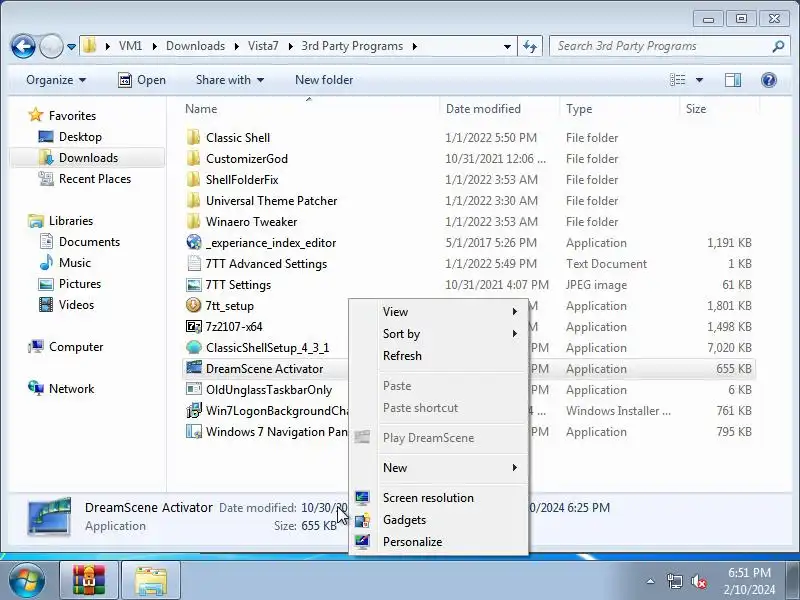
Task: Click the search magnifier icon
Action: click(x=778, y=46)
